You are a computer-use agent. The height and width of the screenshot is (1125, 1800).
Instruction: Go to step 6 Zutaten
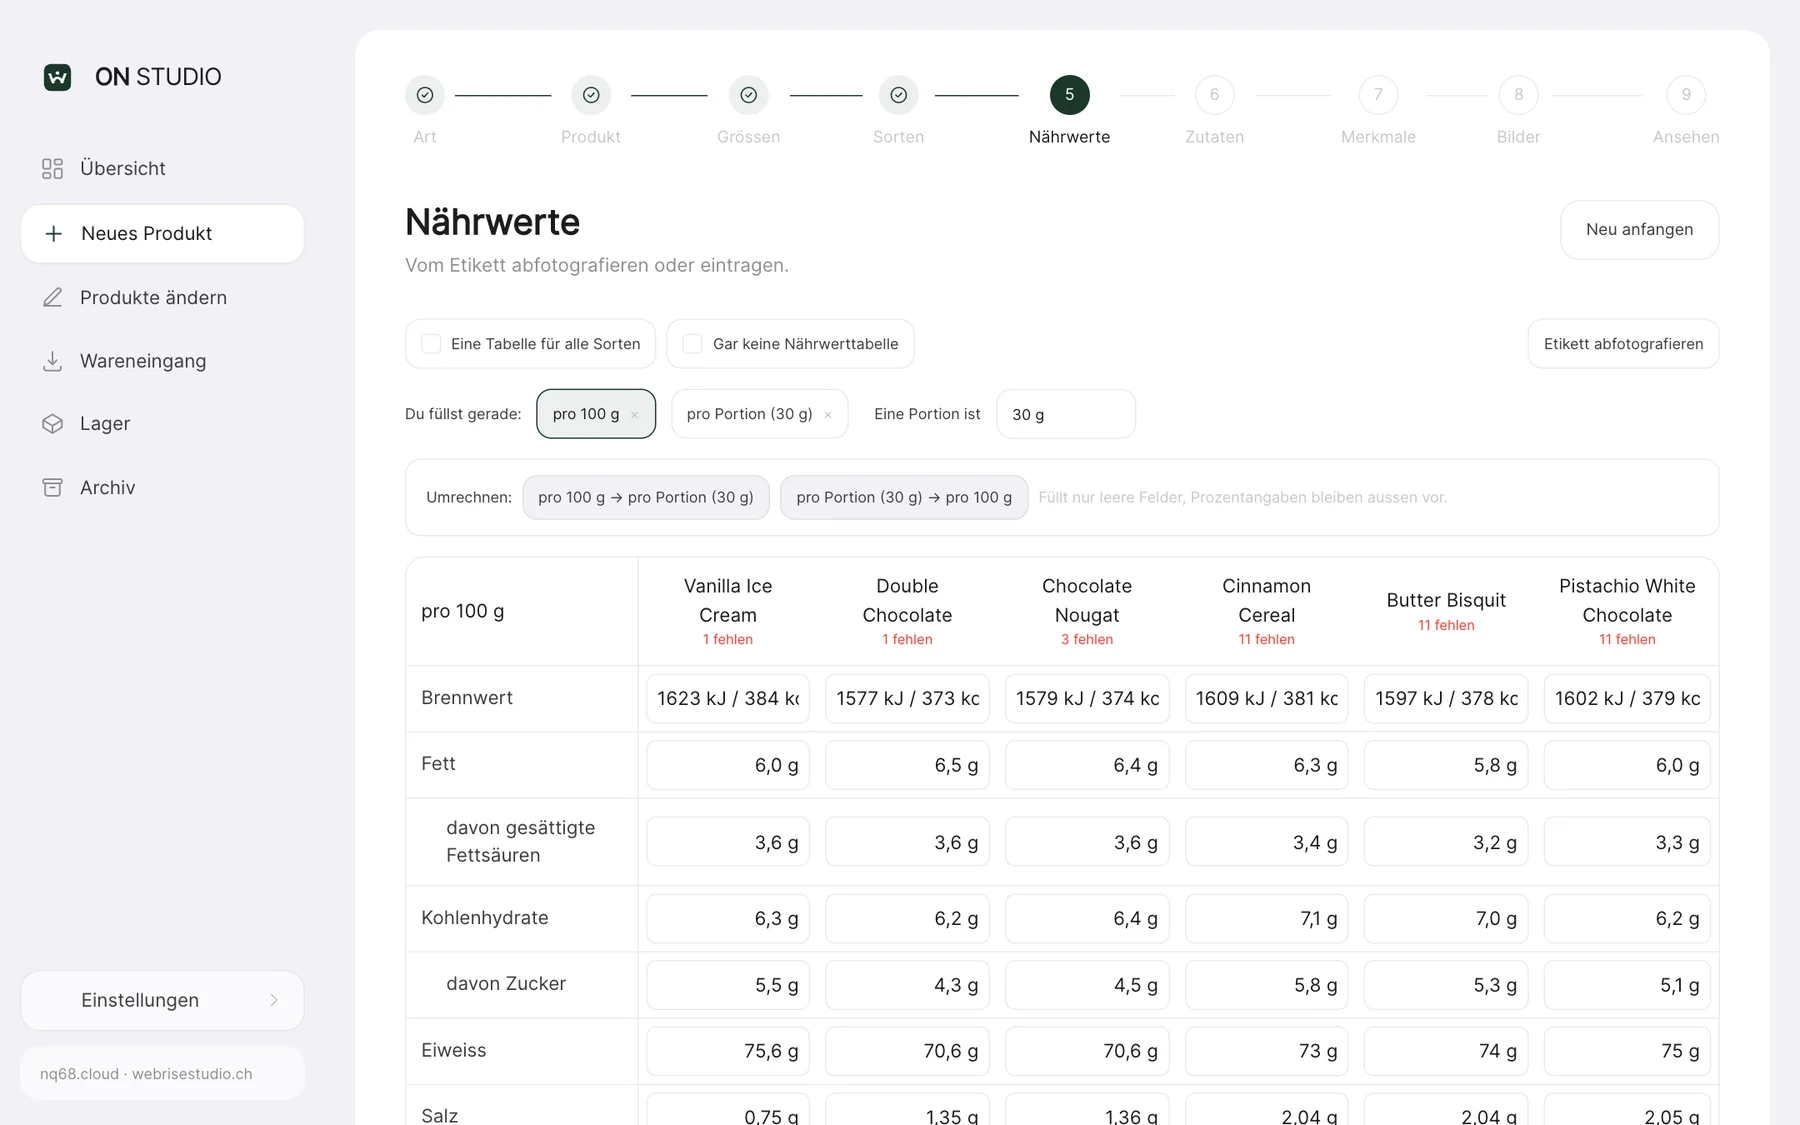click(x=1215, y=95)
